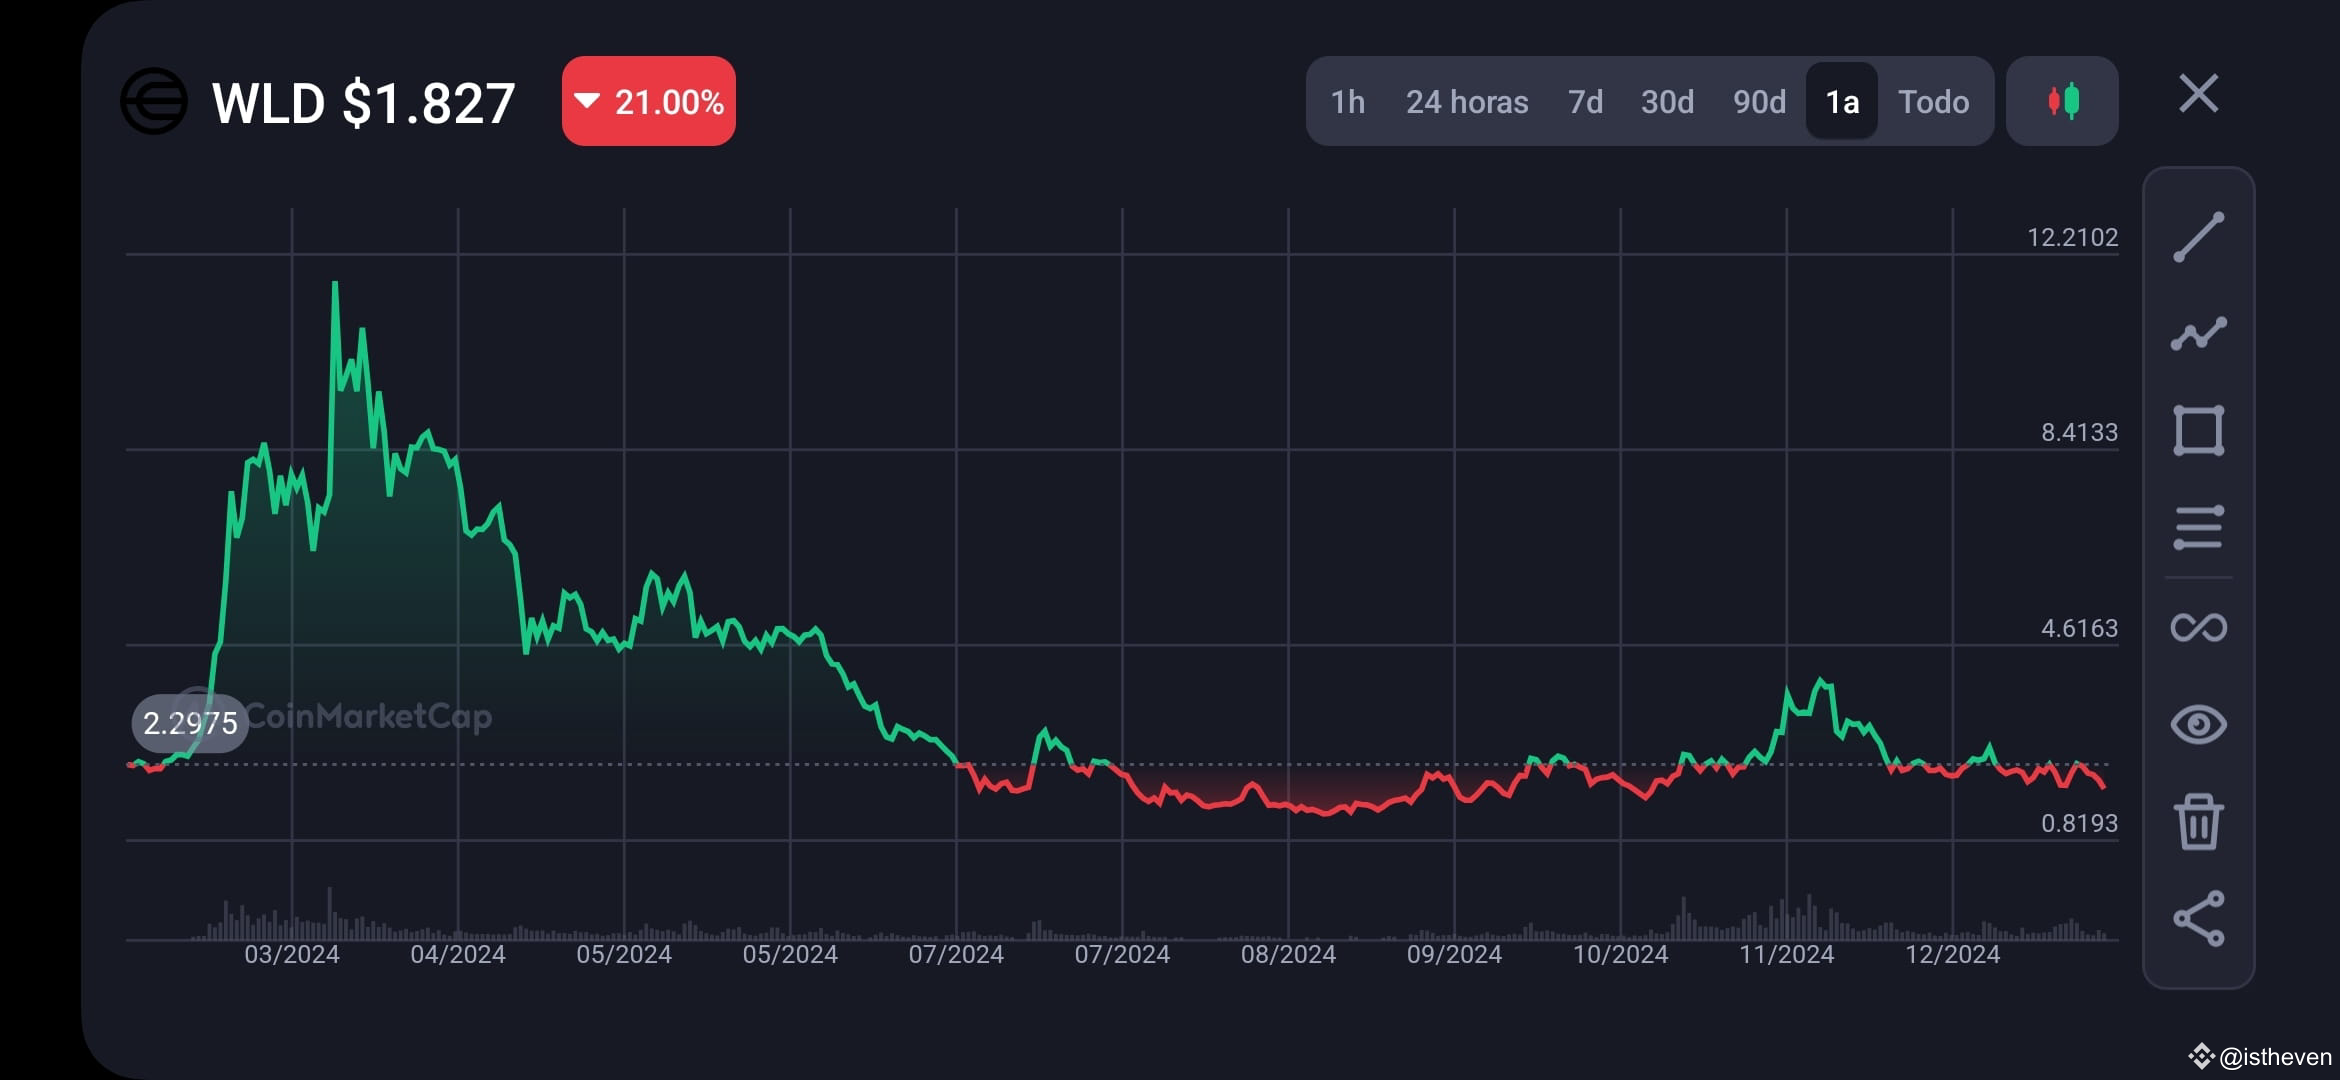Choose the multi-point polyline drawing tool

click(2198, 334)
